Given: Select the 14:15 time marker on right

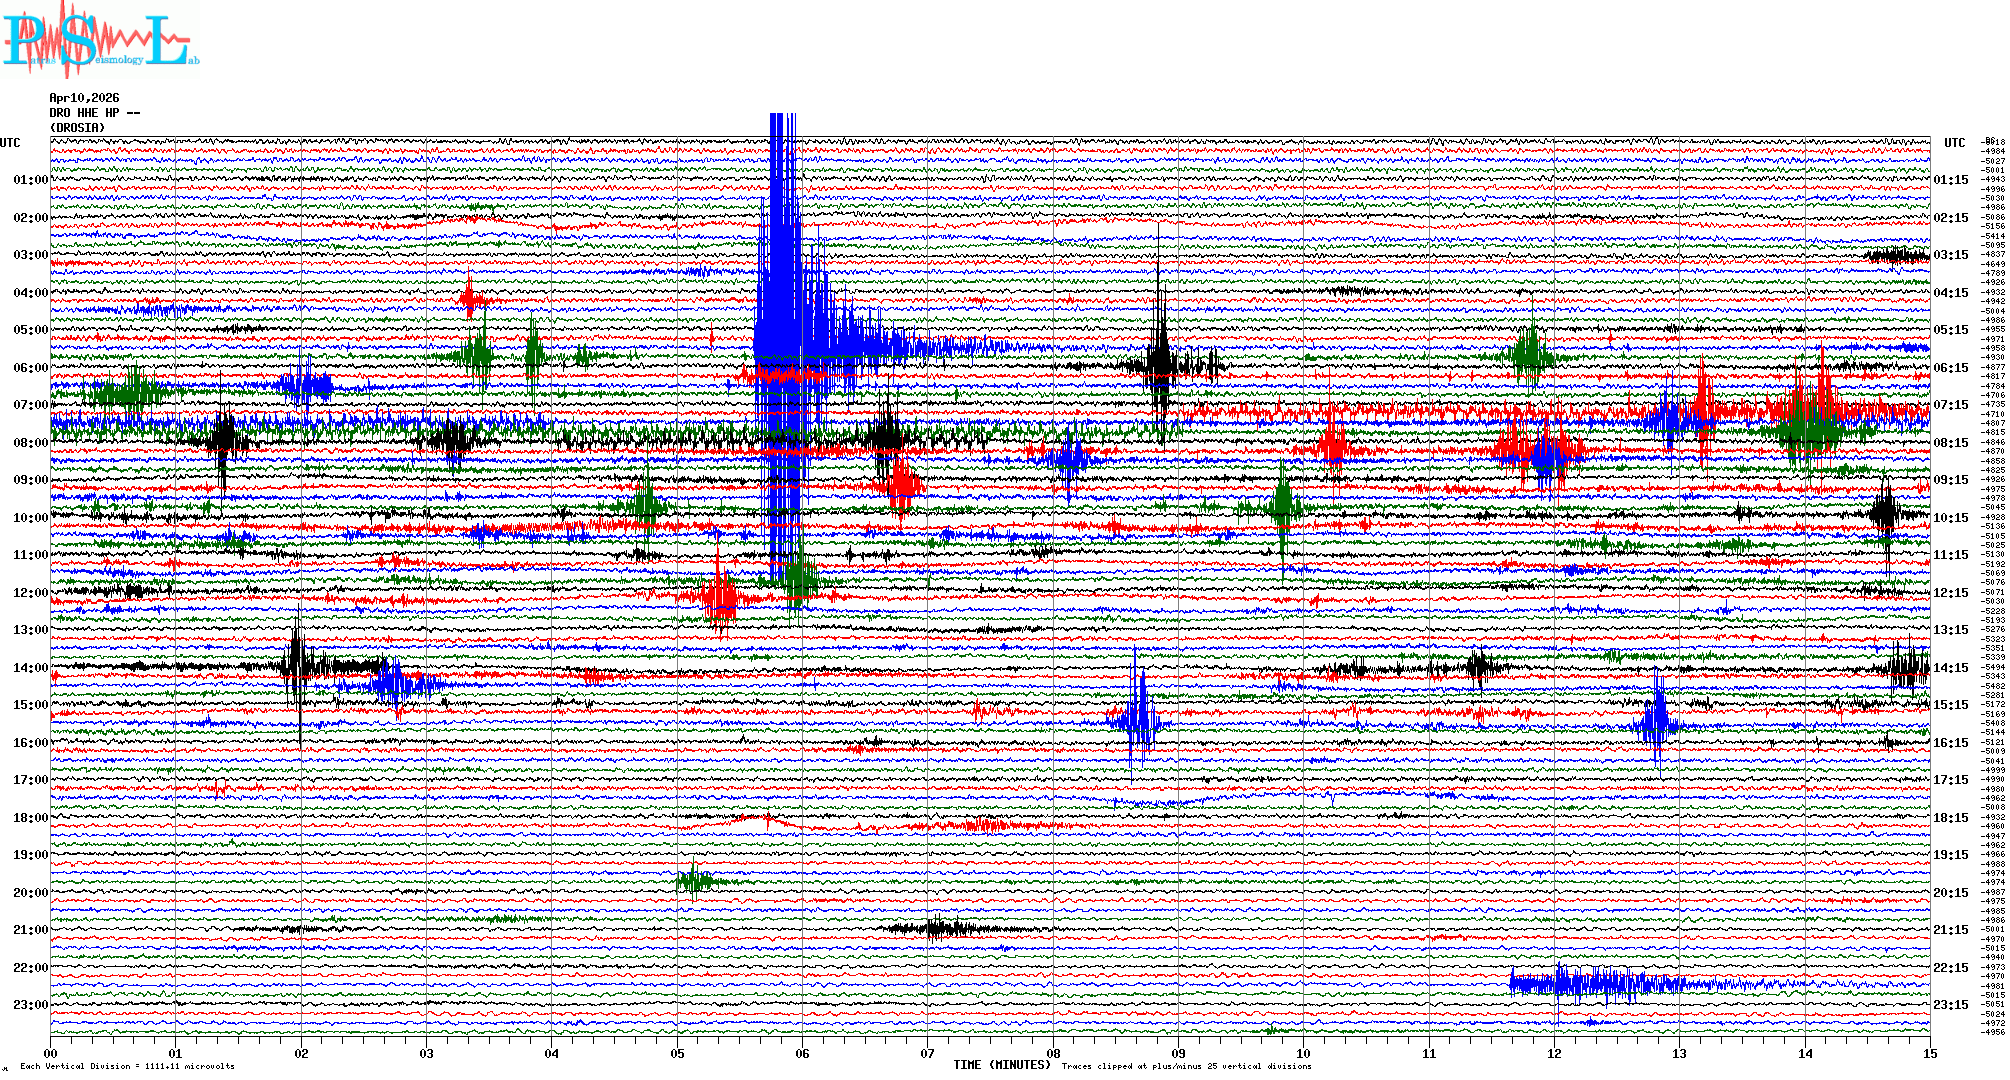Looking at the screenshot, I should pyautogui.click(x=1950, y=668).
